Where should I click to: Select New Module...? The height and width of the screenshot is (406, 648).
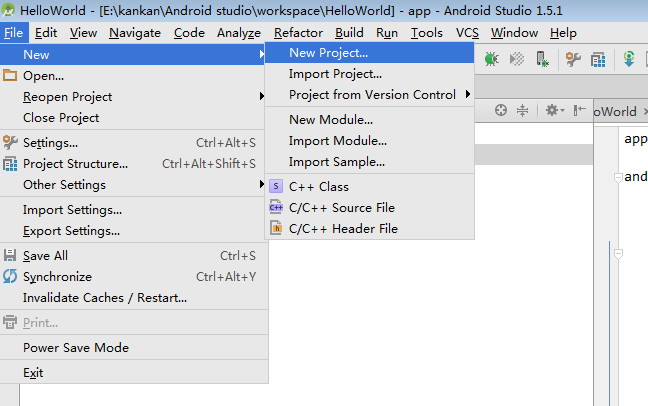tap(369, 119)
